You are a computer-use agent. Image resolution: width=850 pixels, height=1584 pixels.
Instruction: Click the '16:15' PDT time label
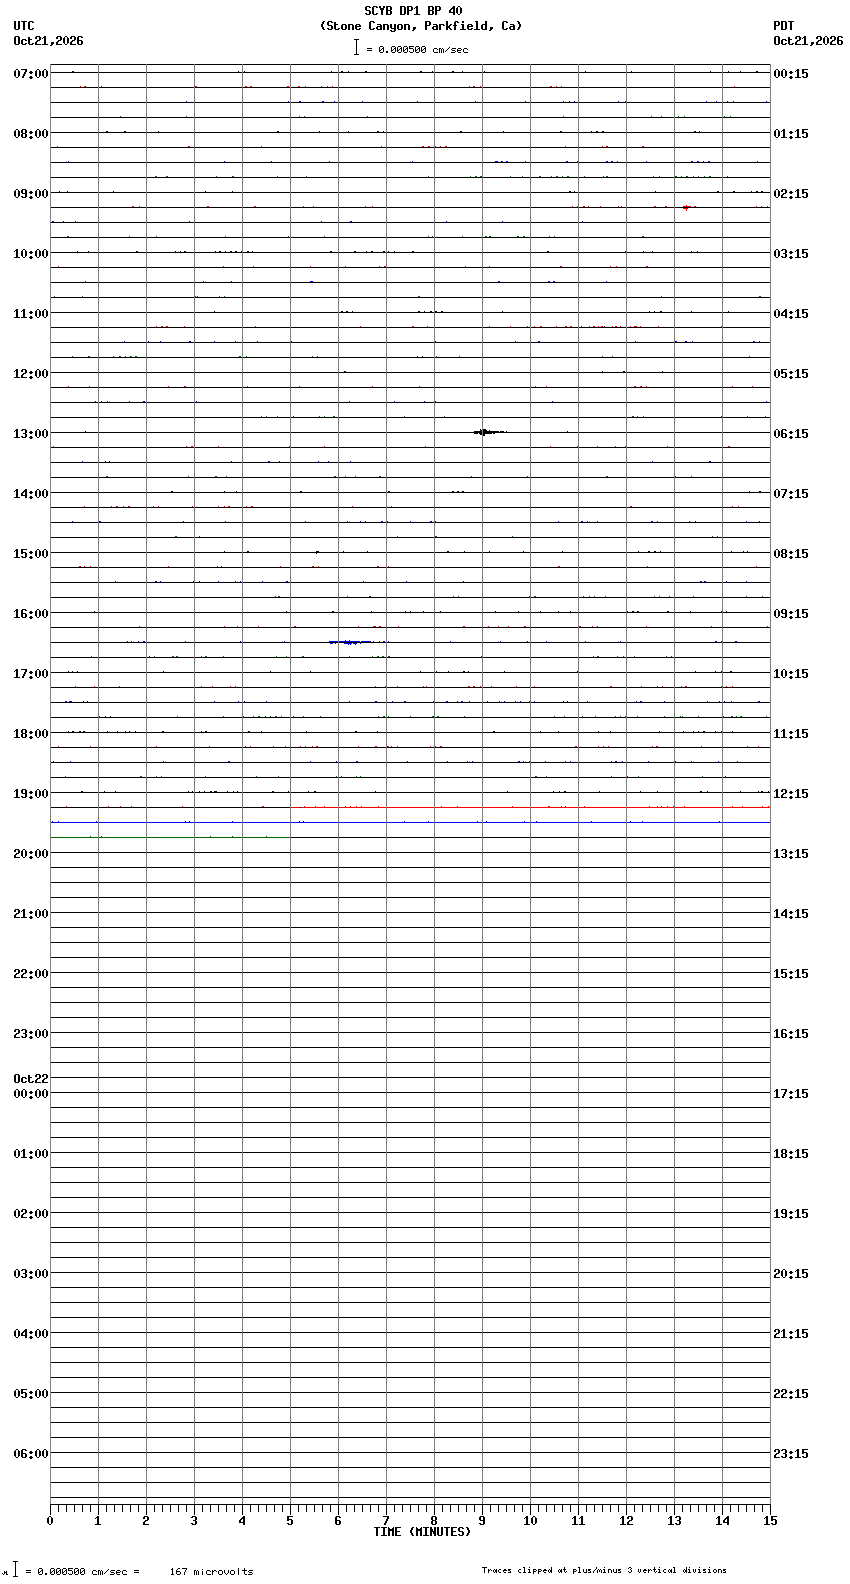791,1034
